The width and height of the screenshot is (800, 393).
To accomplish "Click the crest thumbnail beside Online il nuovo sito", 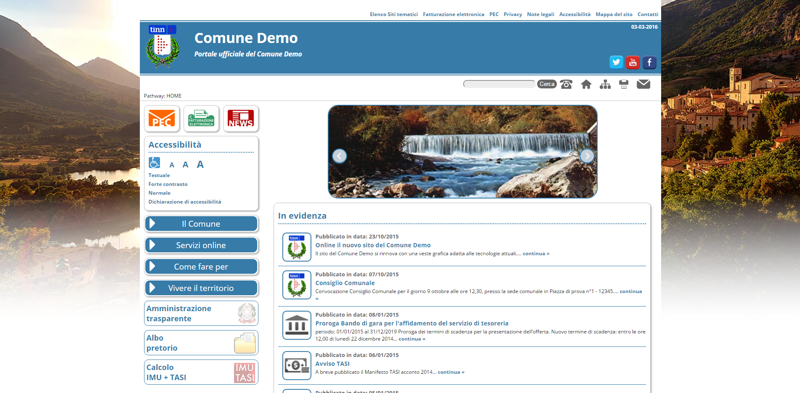I will pyautogui.click(x=296, y=247).
